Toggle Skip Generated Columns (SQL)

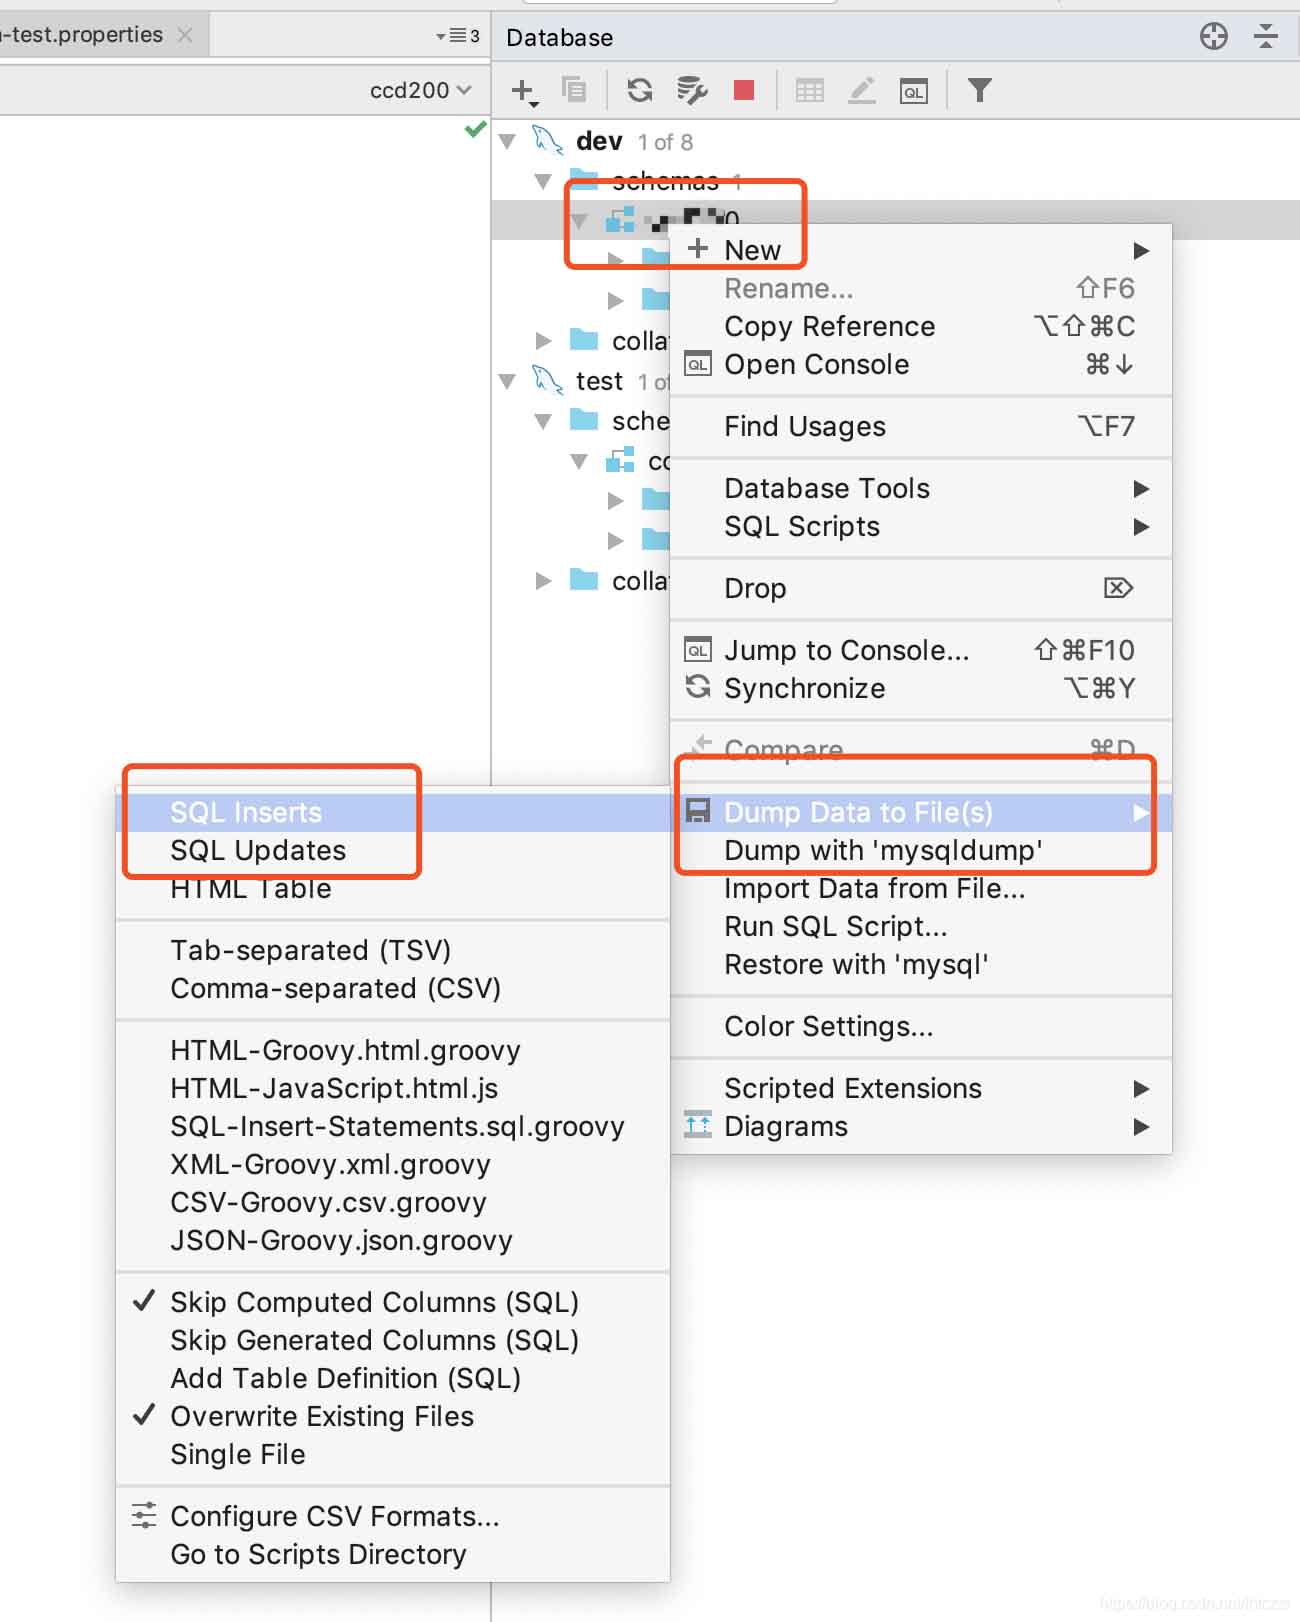pyautogui.click(x=393, y=1340)
